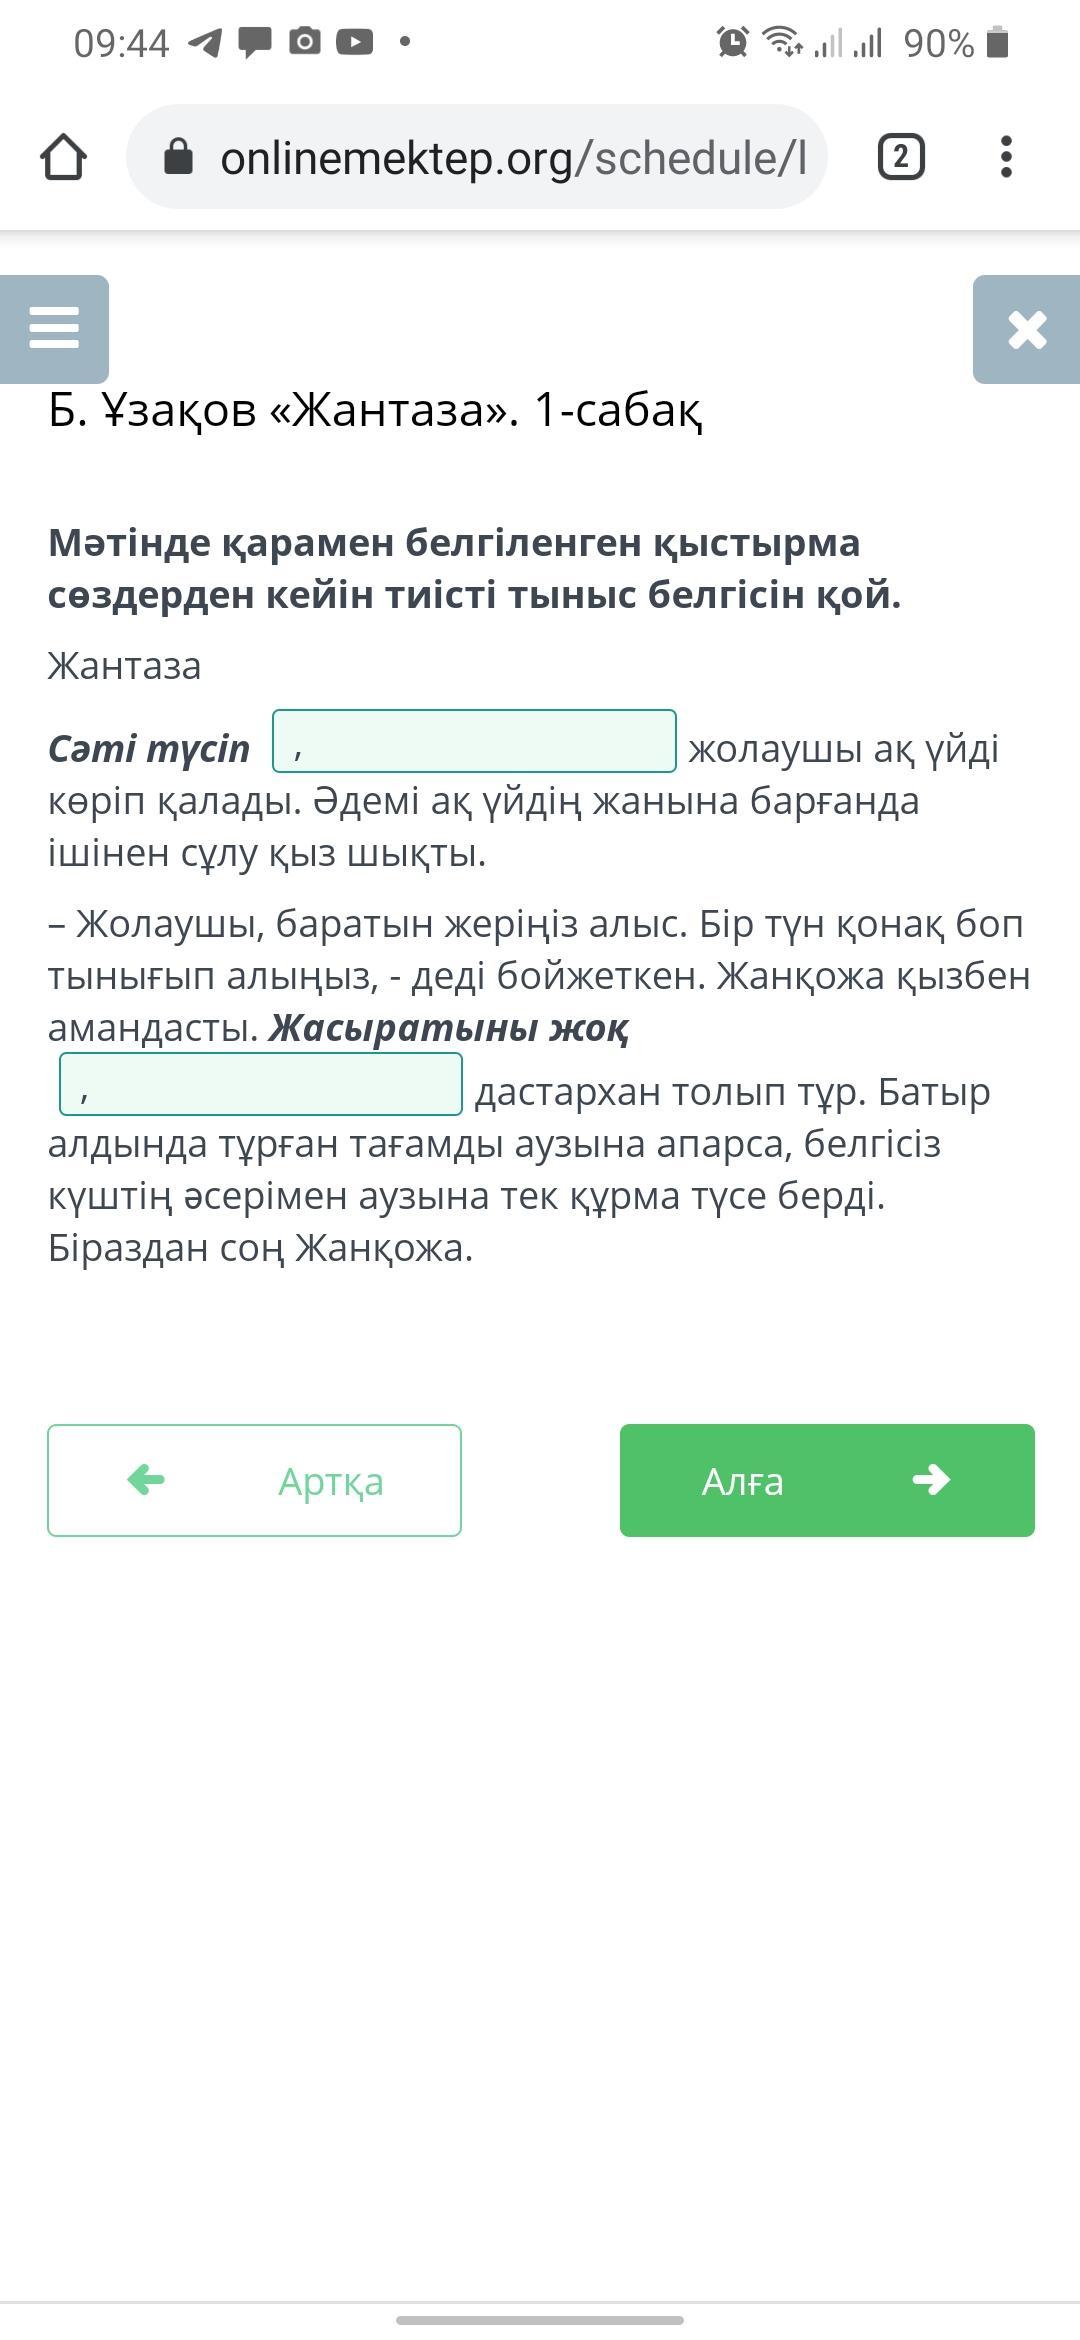Click the lesson title Б. Ұзақов «Жантаза»
The image size is (1080, 2340).
(x=375, y=409)
